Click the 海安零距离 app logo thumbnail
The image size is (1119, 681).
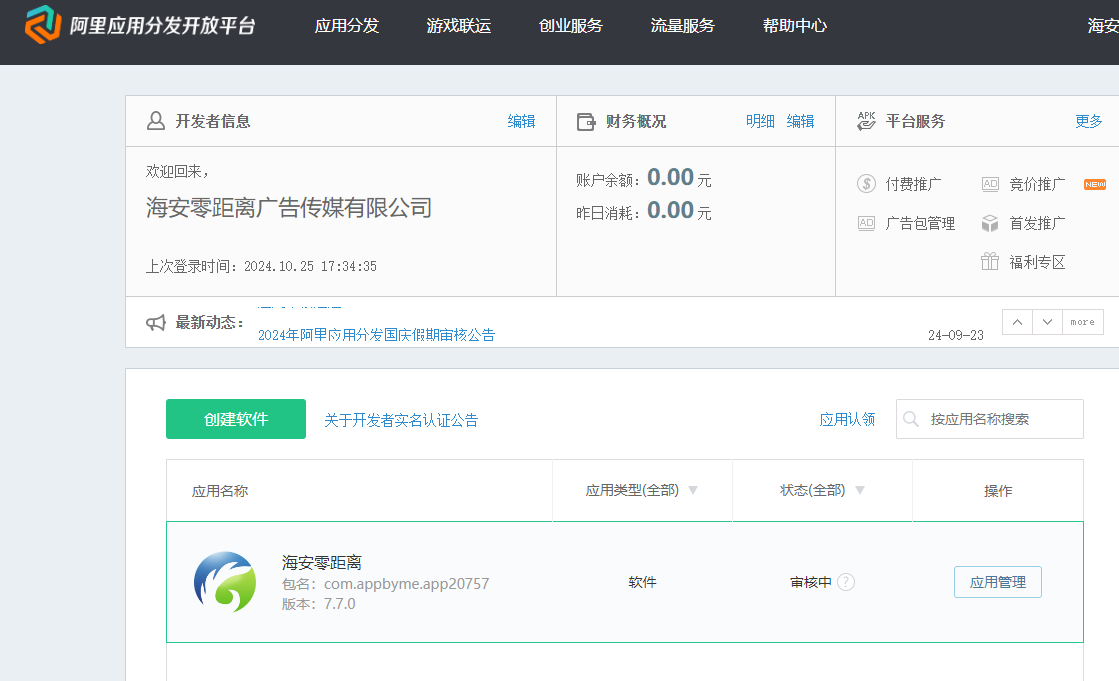click(x=225, y=582)
